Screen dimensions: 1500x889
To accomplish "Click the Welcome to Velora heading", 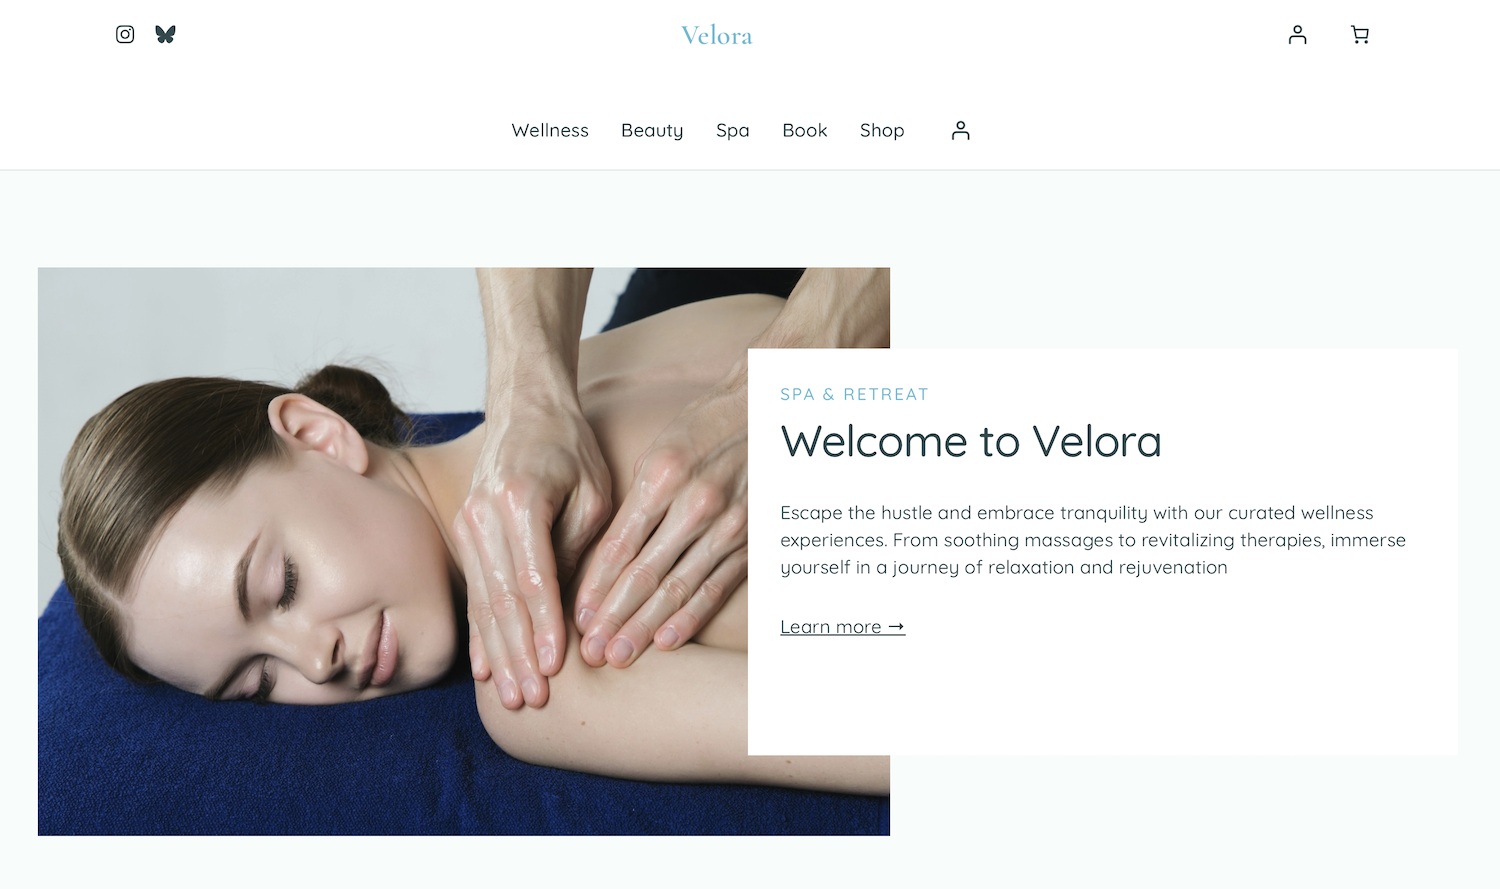I will 971,441.
